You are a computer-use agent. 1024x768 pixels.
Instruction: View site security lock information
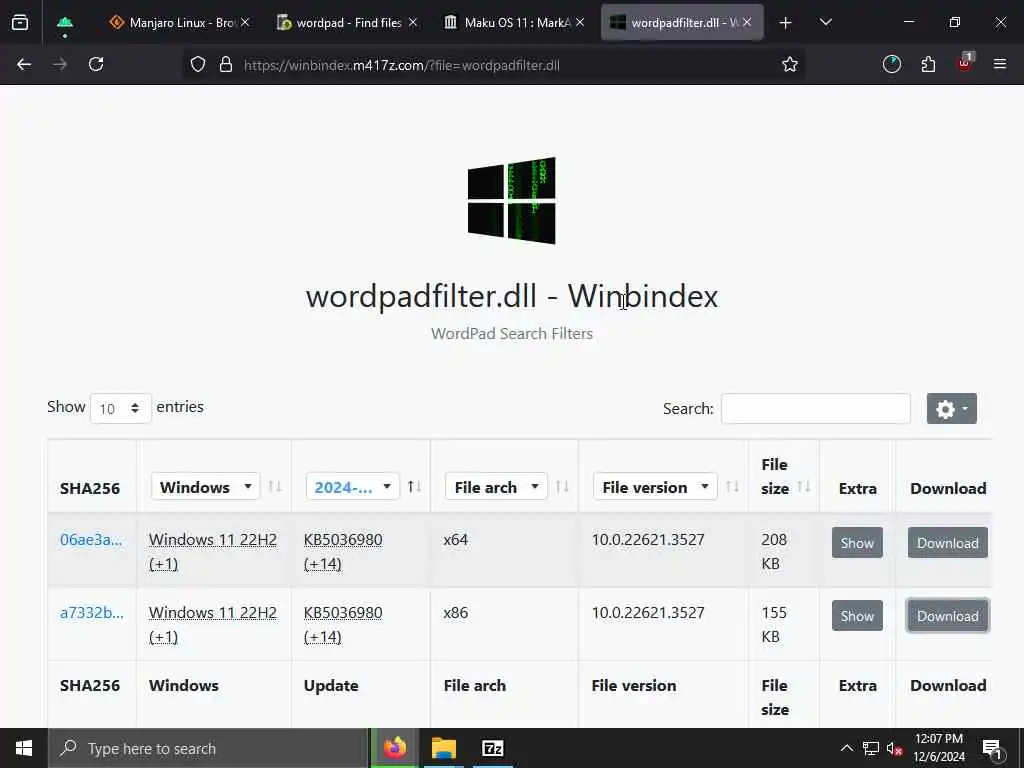pyautogui.click(x=226, y=65)
